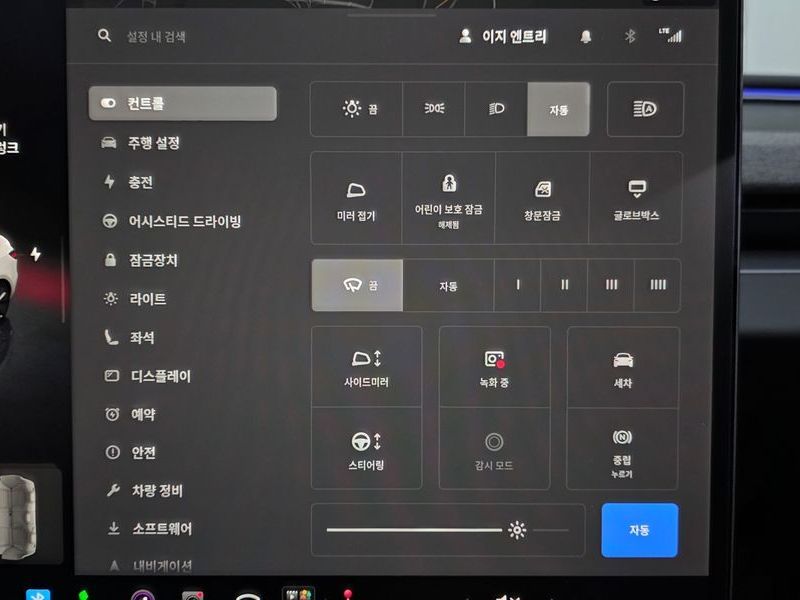Tap the charging bolt icon beside the car
Viewport: 800px width, 600px height.
click(x=36, y=254)
